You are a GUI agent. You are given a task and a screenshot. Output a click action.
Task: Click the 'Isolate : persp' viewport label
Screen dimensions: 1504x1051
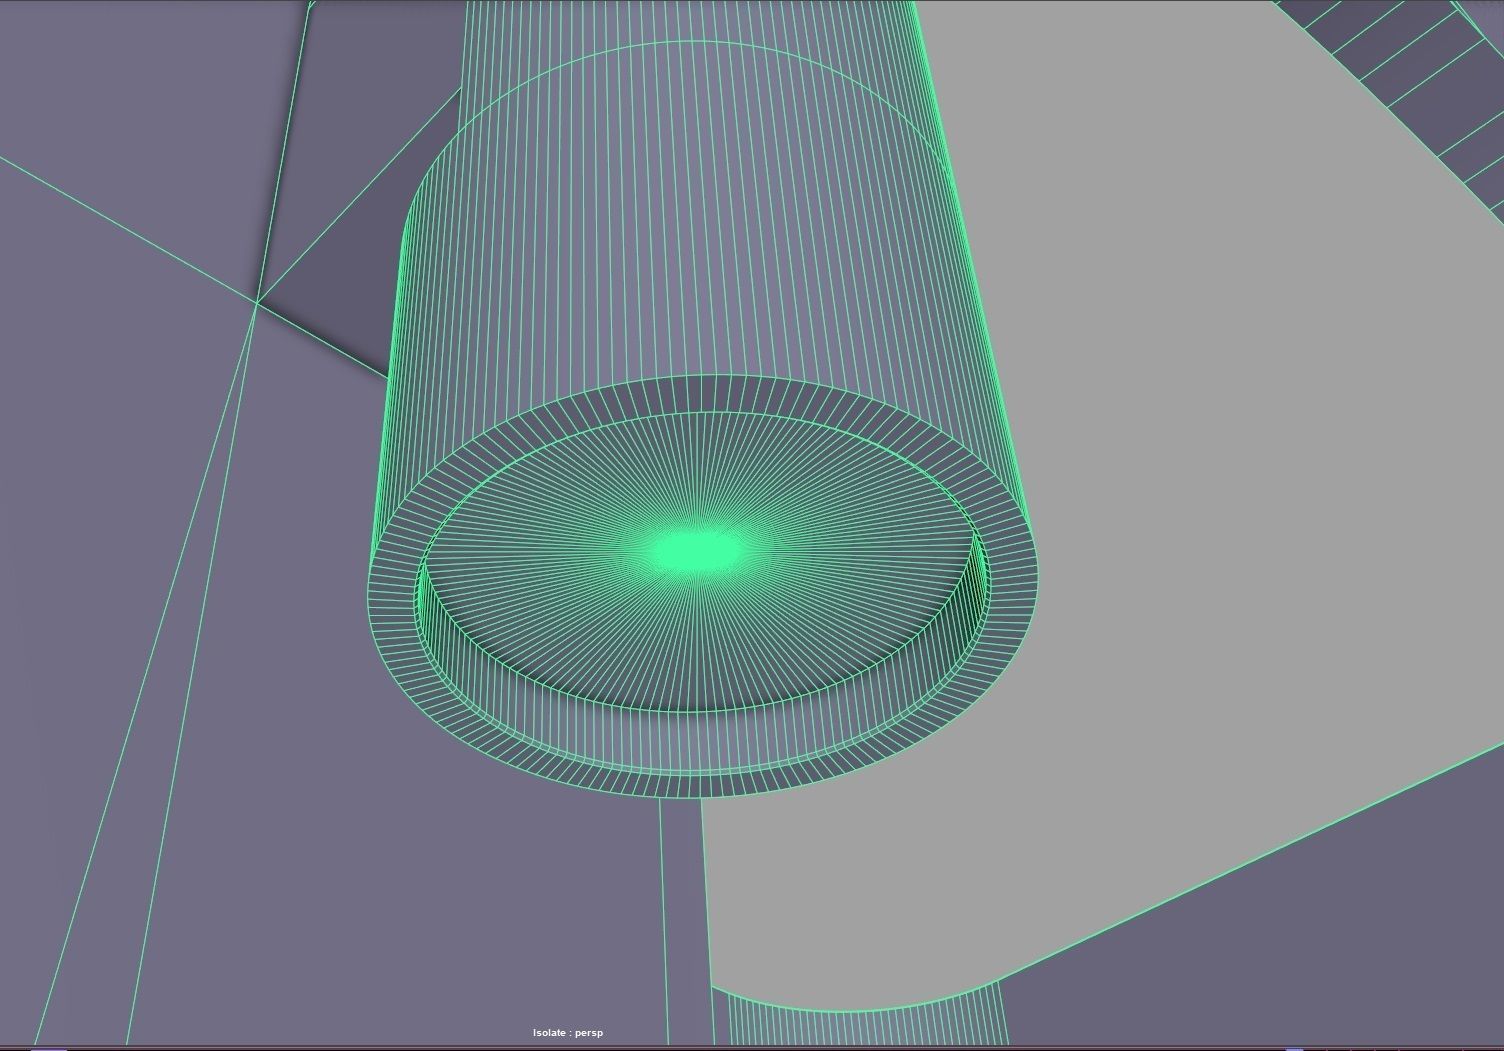click(x=568, y=1032)
